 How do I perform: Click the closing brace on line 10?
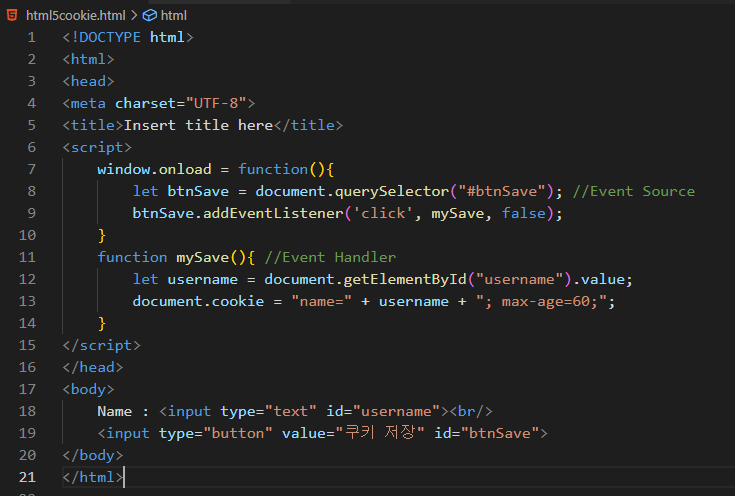coord(102,235)
